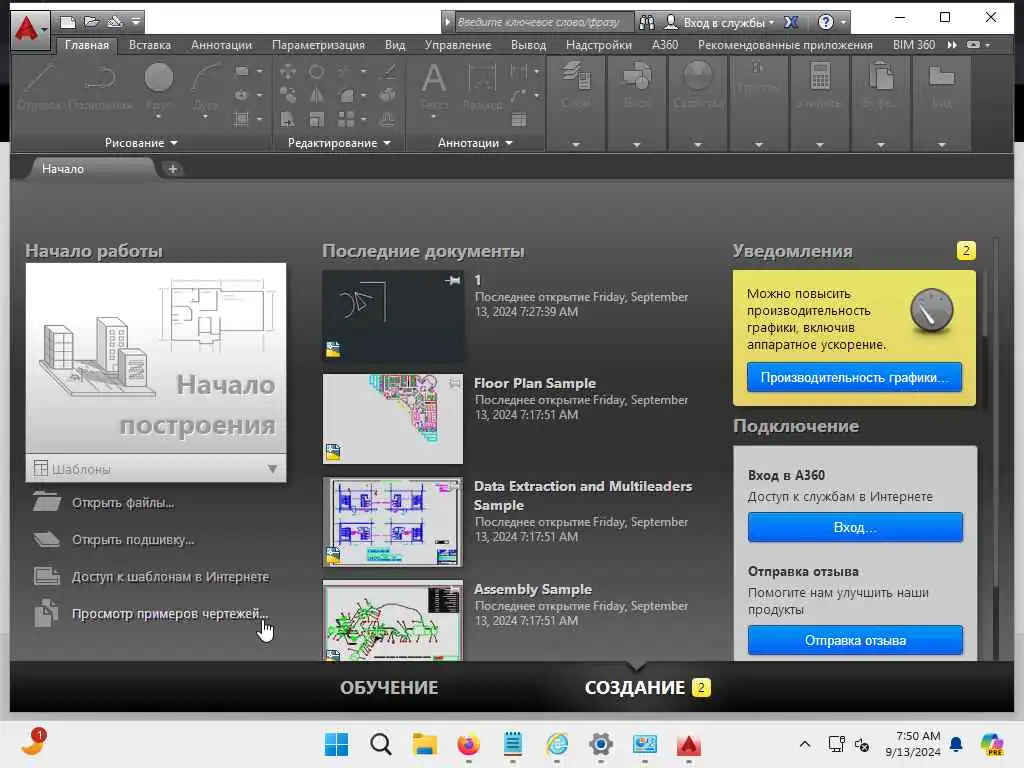Switch to the Параметризация ribbon tab
1024x768 pixels.
pyautogui.click(x=318, y=45)
